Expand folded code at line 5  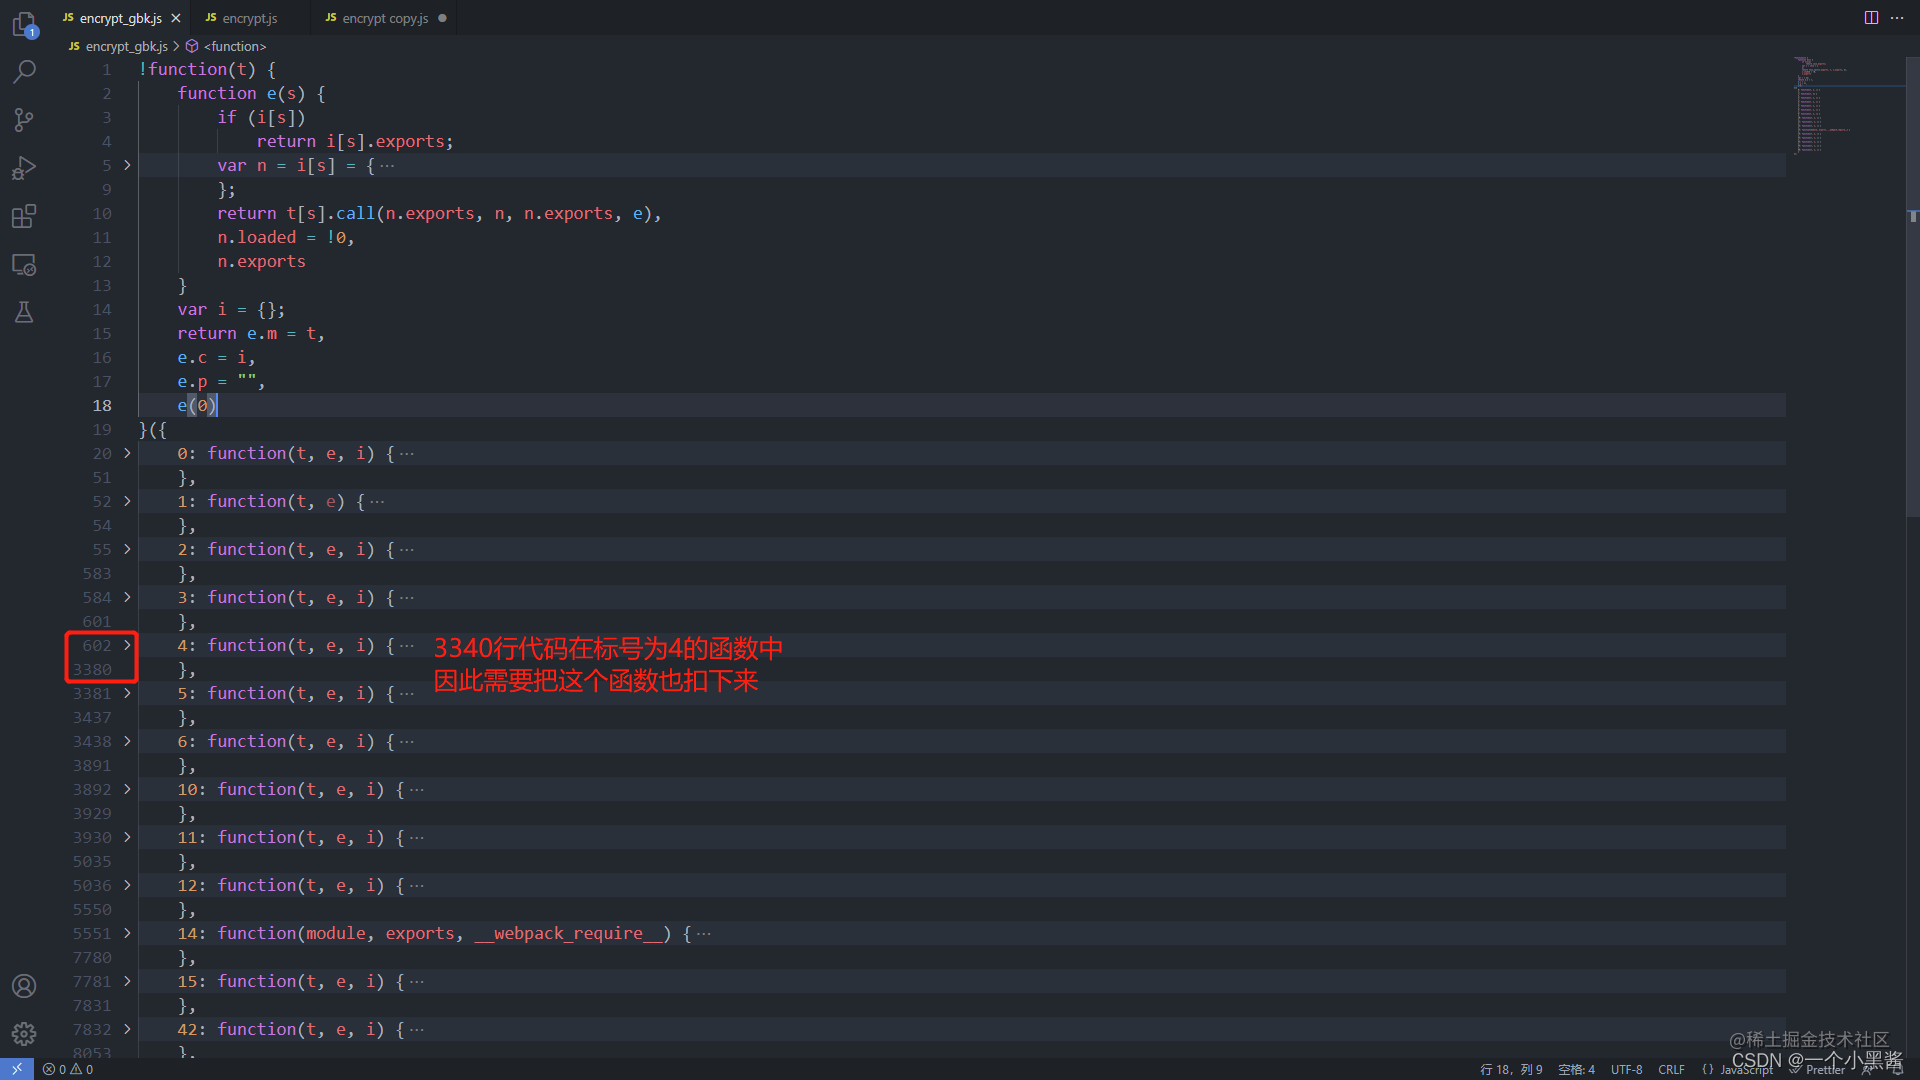tap(127, 165)
